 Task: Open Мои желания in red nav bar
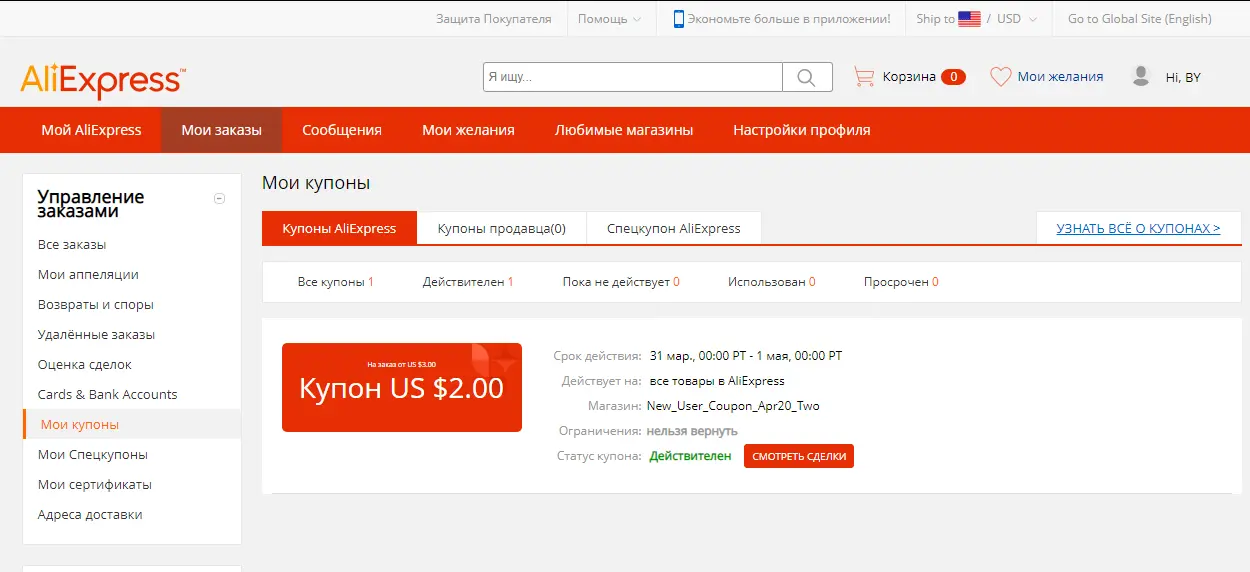(x=468, y=130)
